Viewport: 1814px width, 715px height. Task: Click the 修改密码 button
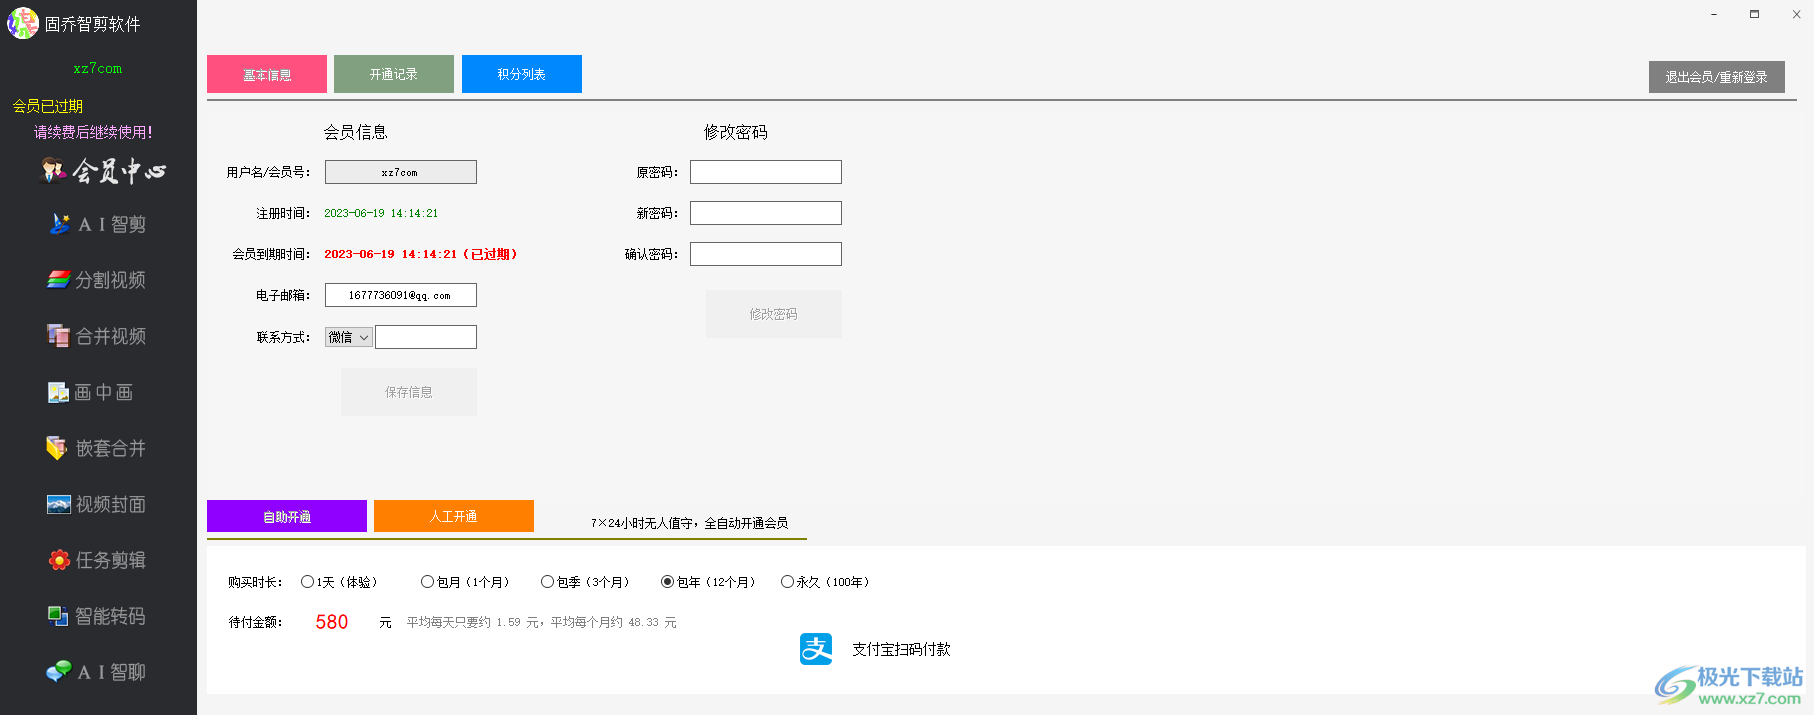(774, 314)
